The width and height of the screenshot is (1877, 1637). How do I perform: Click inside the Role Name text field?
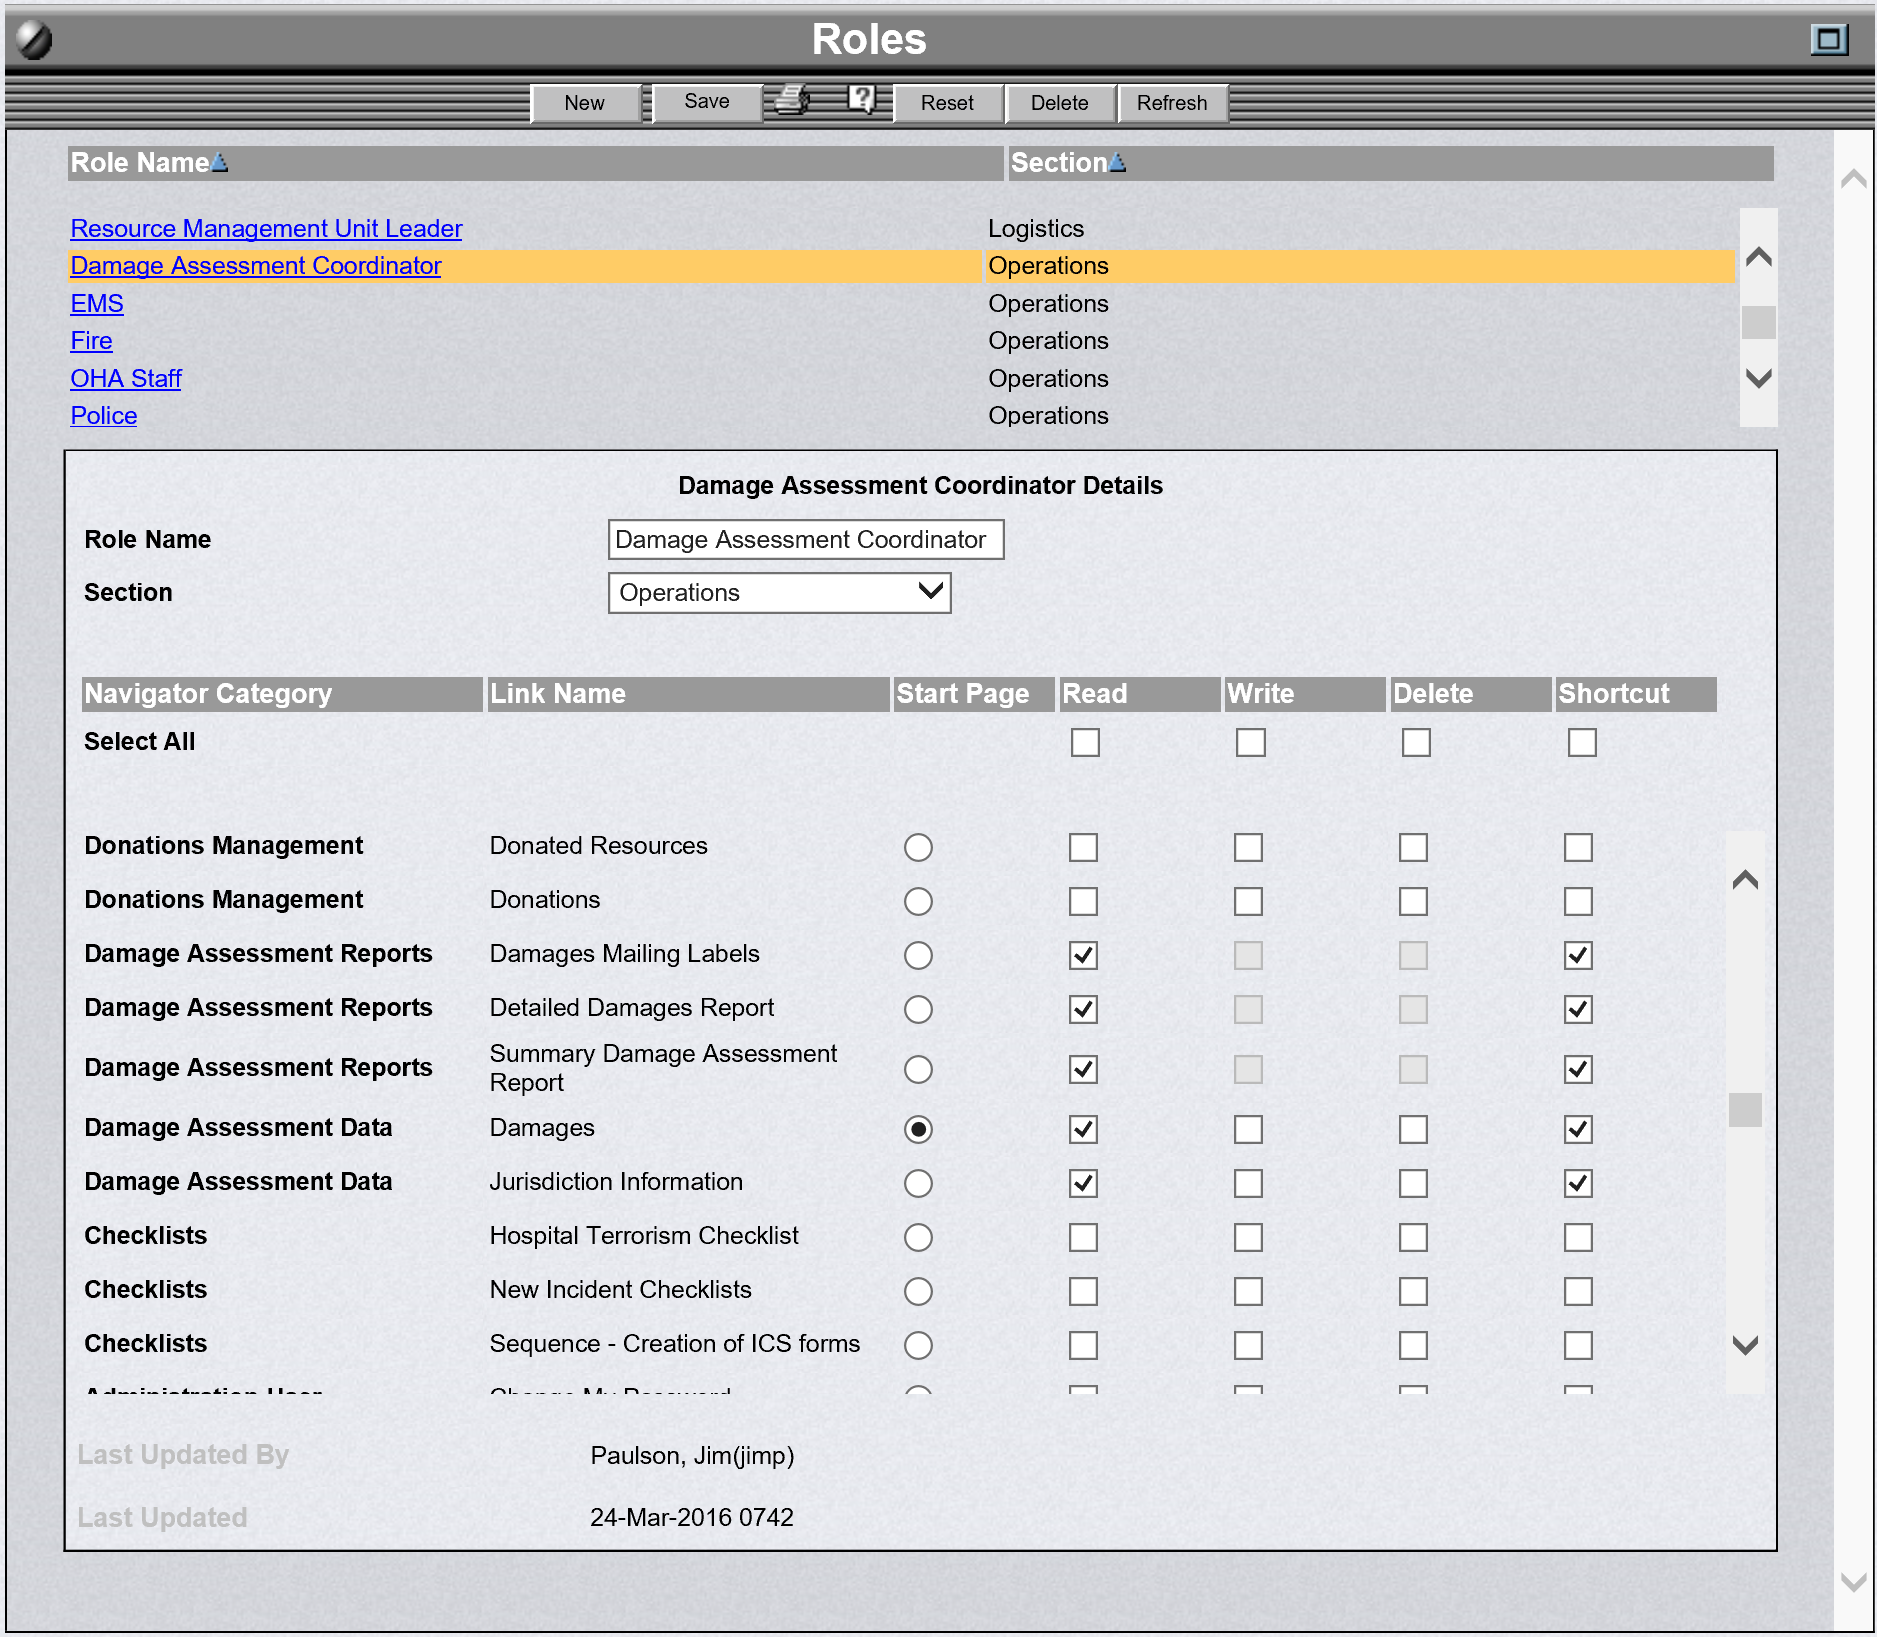point(805,539)
